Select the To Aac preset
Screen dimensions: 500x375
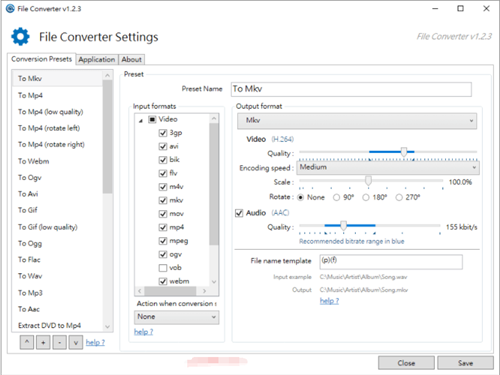tap(57, 309)
